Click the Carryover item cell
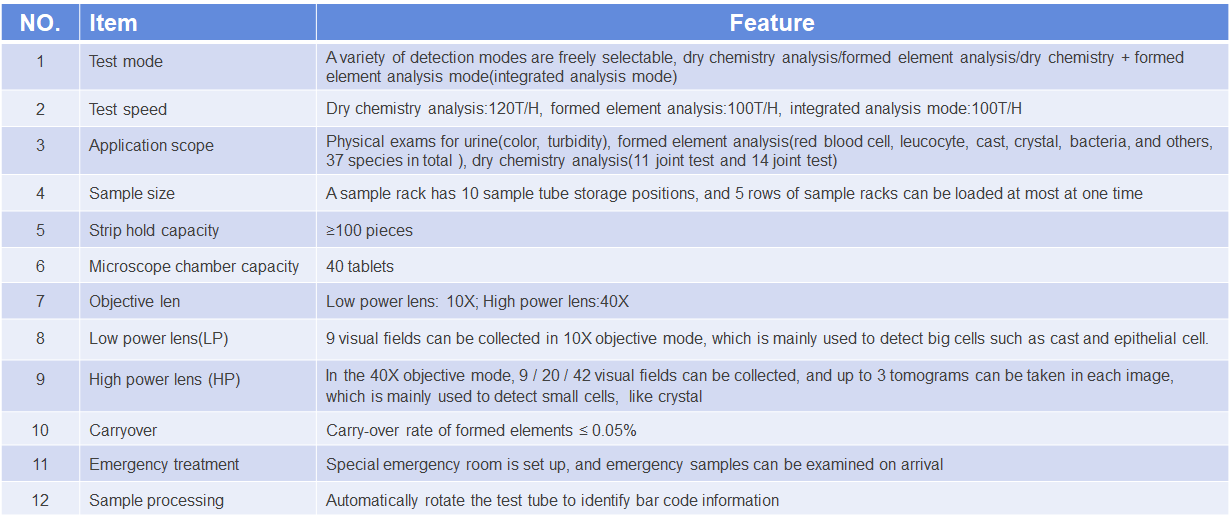 198,430
